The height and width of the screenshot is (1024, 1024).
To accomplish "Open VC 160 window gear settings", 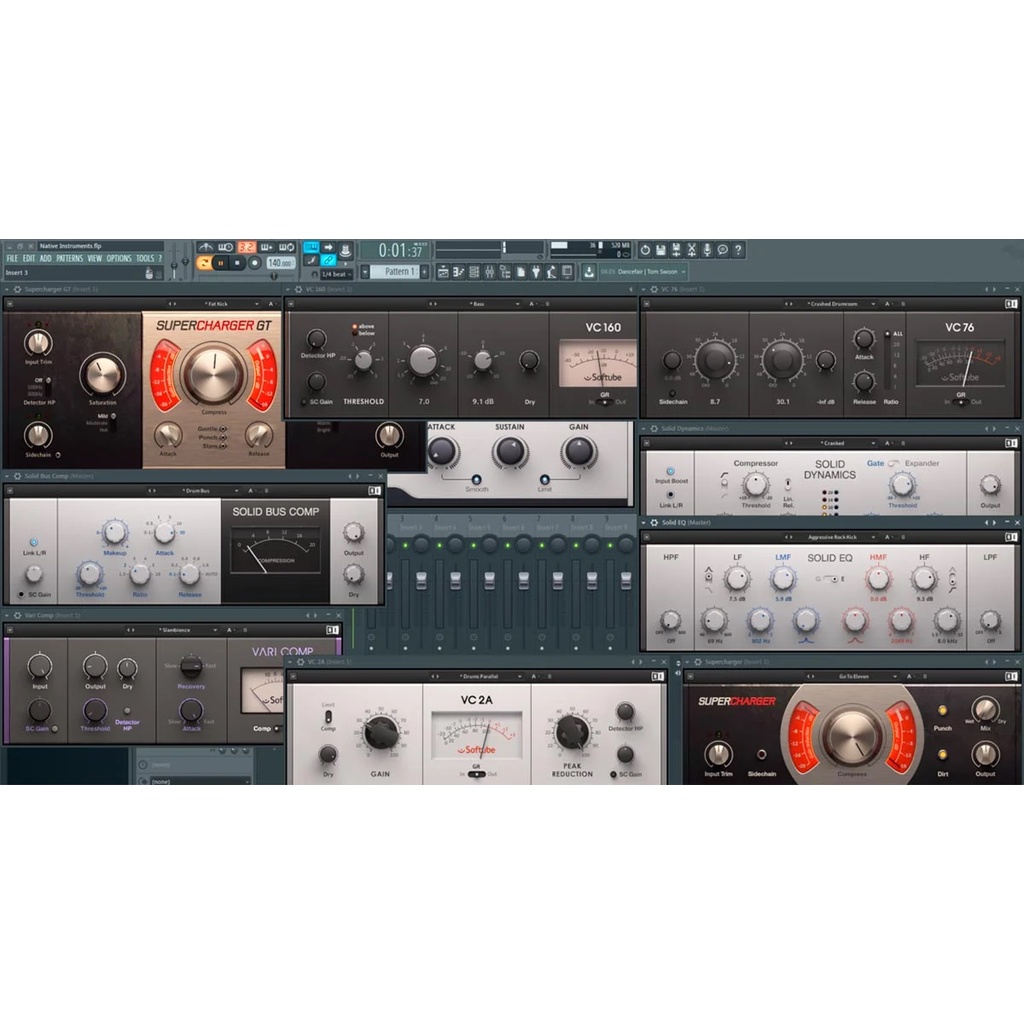I will (x=298, y=289).
